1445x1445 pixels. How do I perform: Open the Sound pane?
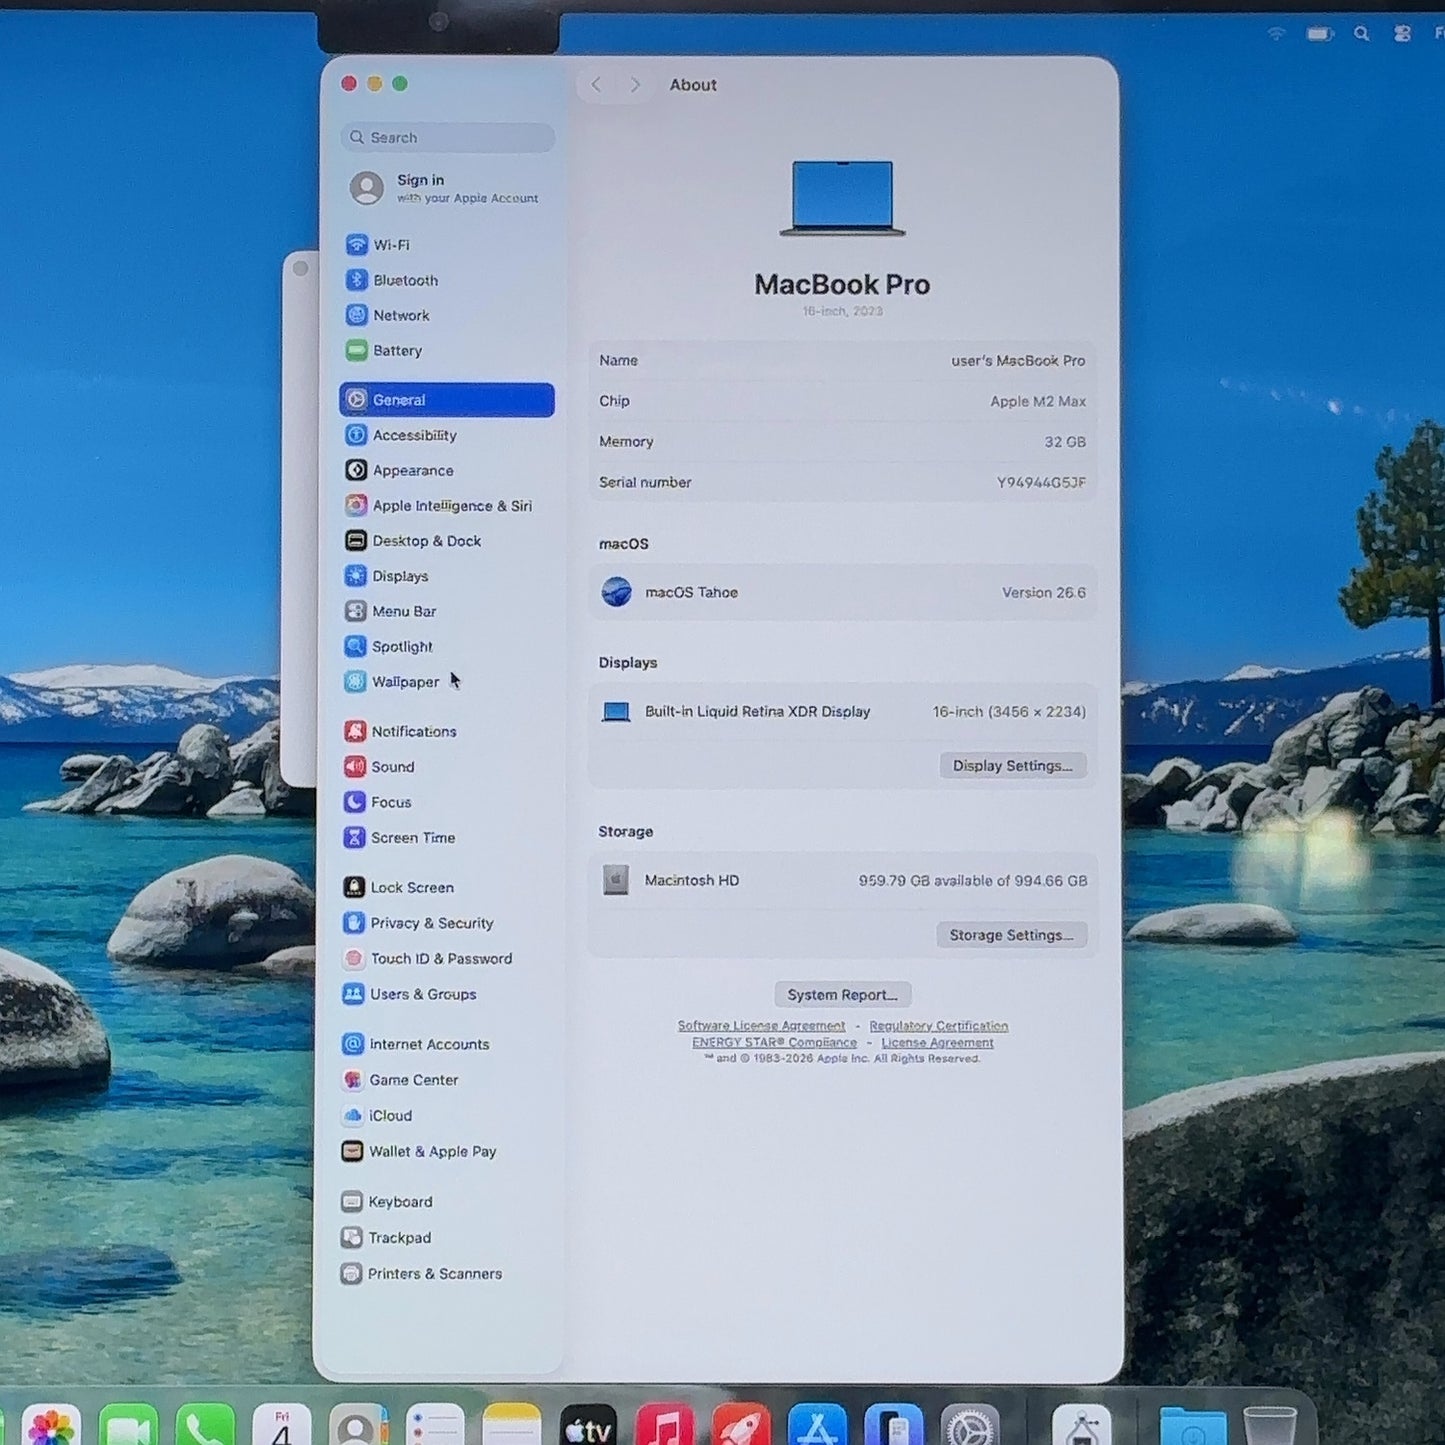tap(446, 767)
